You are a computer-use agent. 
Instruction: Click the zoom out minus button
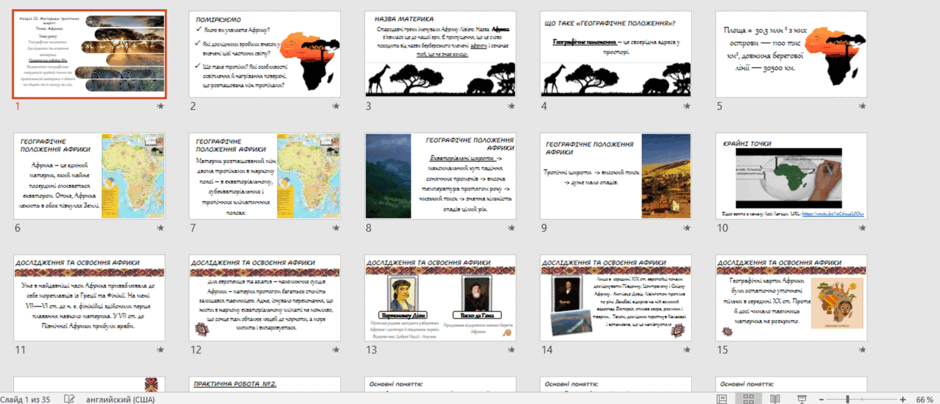(x=819, y=399)
